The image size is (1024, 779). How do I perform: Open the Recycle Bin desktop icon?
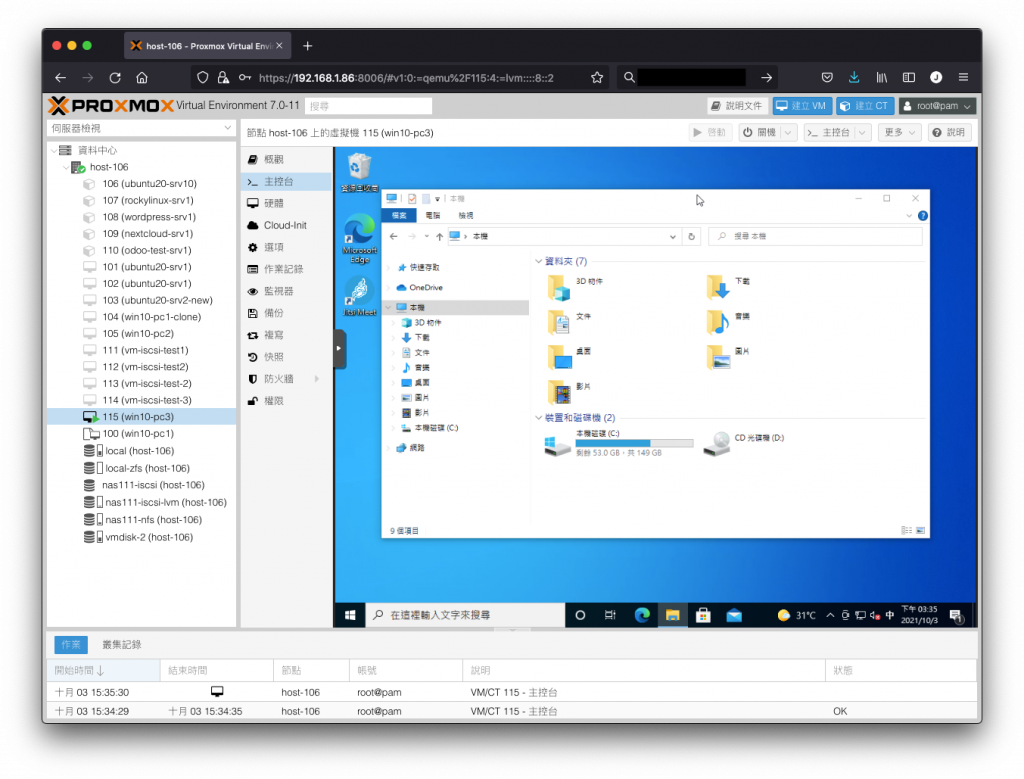359,172
